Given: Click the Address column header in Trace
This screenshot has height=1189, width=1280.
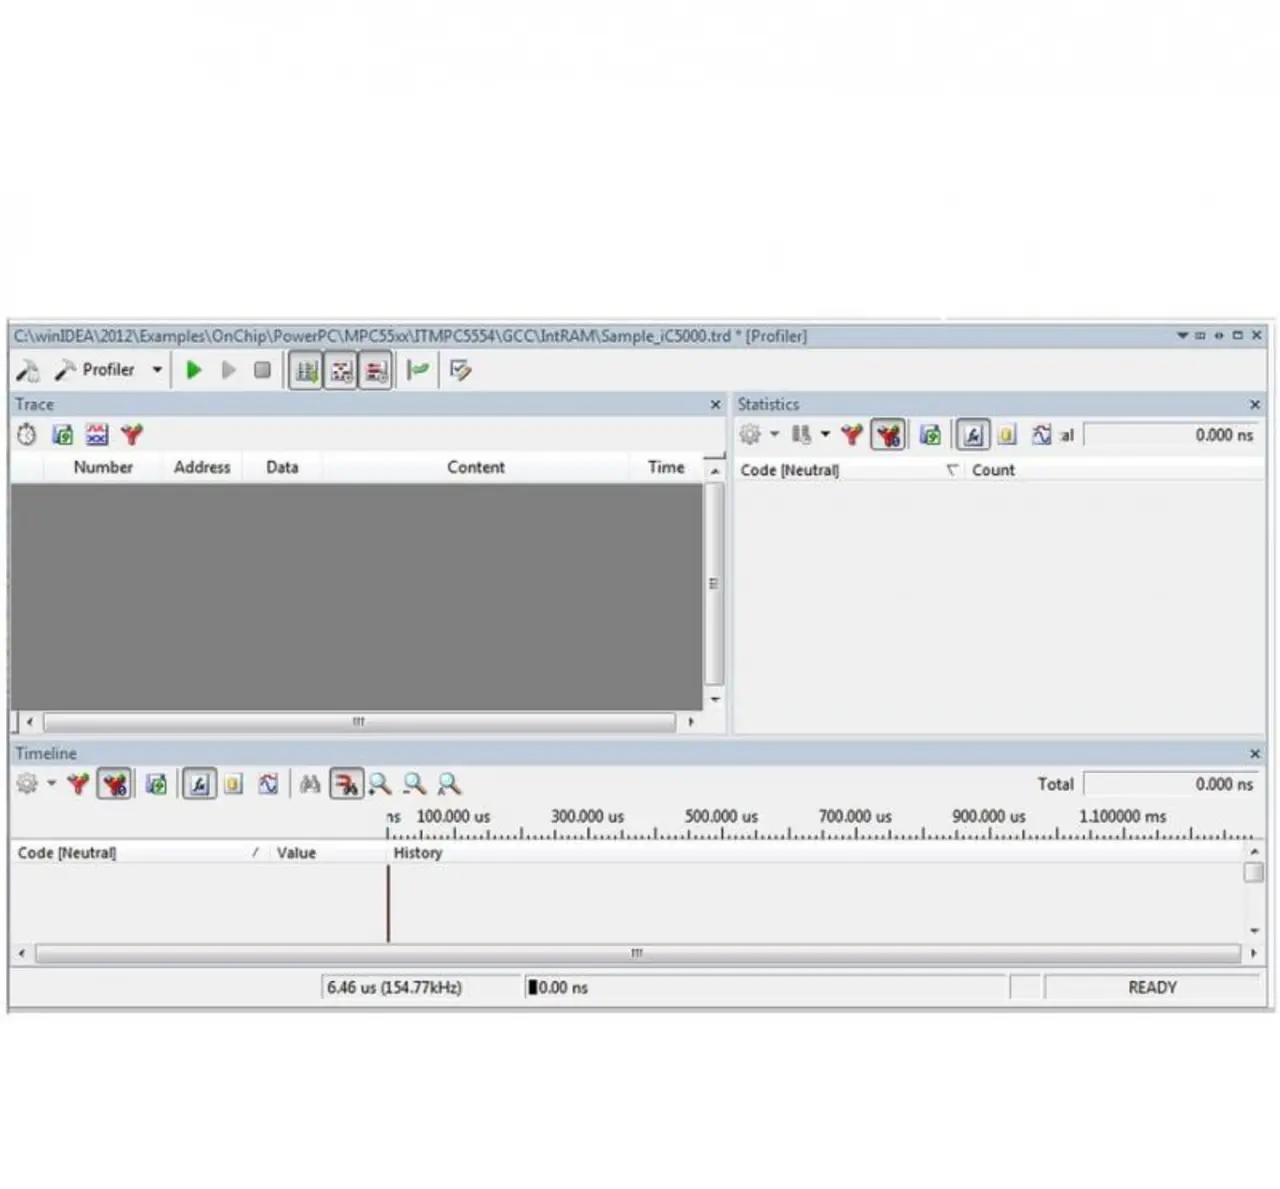Looking at the screenshot, I should click(x=202, y=467).
